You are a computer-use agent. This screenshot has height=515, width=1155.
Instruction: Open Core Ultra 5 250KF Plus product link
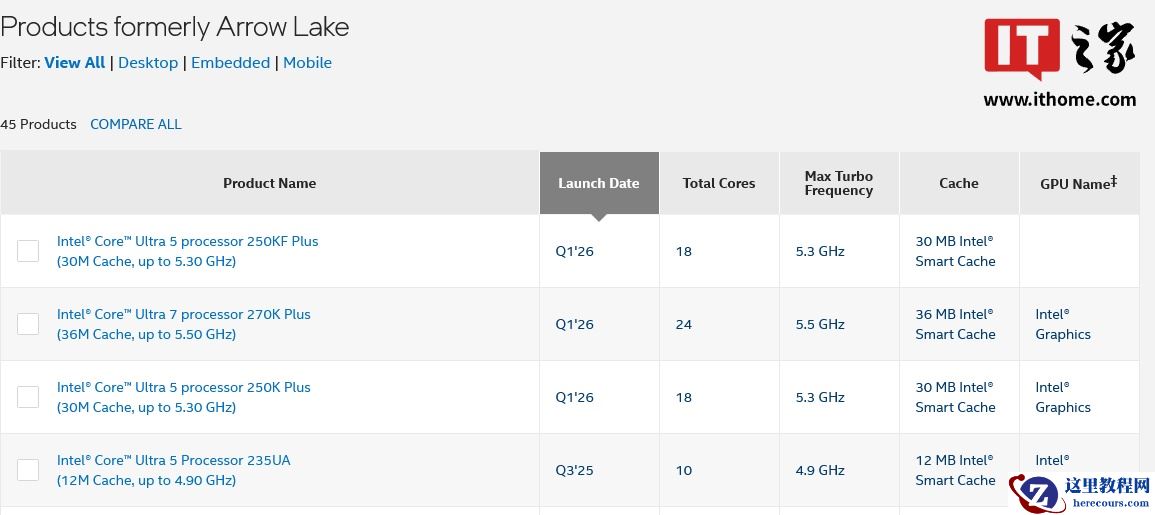click(187, 241)
